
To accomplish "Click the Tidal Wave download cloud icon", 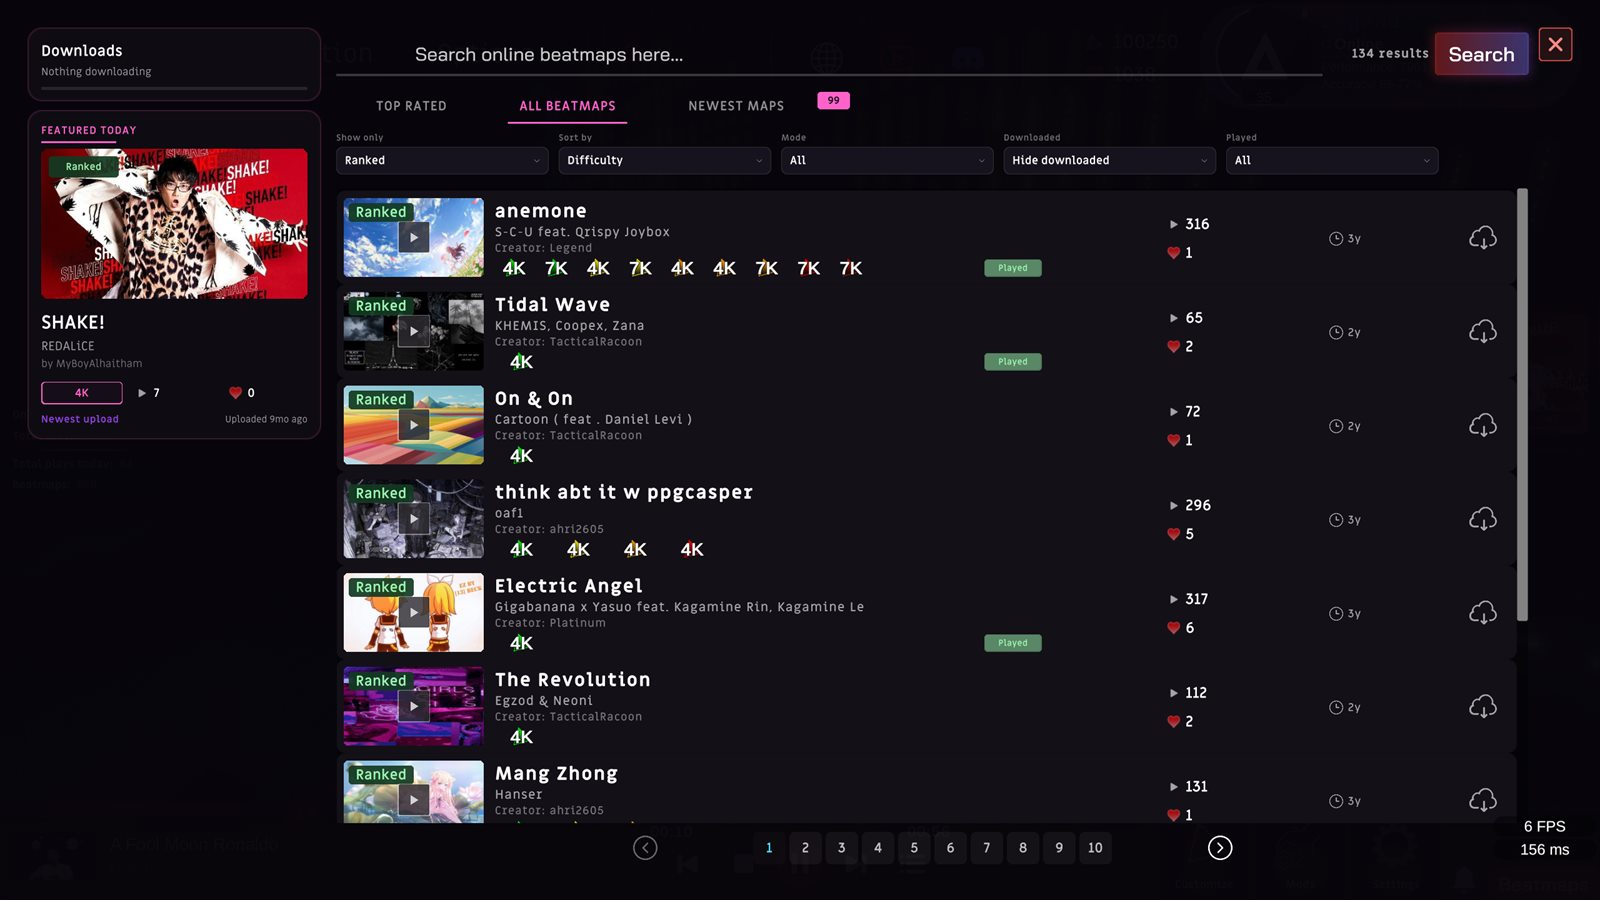I will click(x=1482, y=332).
